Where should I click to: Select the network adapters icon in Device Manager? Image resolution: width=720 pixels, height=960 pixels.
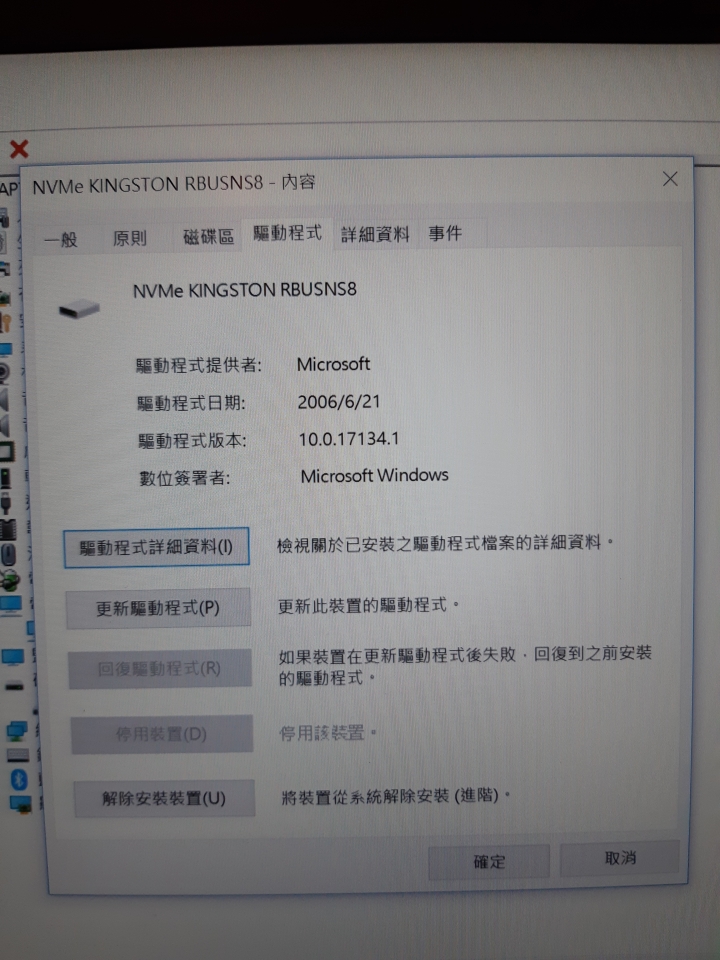(x=18, y=730)
